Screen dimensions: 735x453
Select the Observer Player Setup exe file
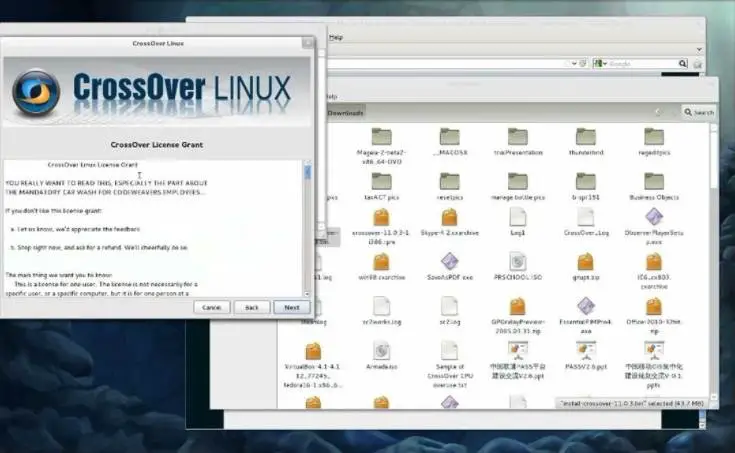[x=654, y=226]
